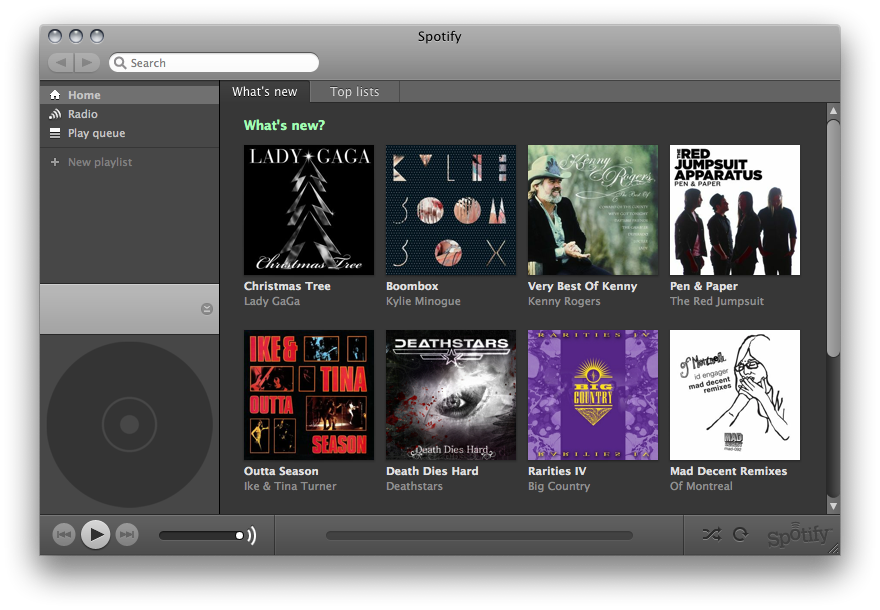
Task: Open the Big Country Rarities IV cover
Action: pos(593,395)
